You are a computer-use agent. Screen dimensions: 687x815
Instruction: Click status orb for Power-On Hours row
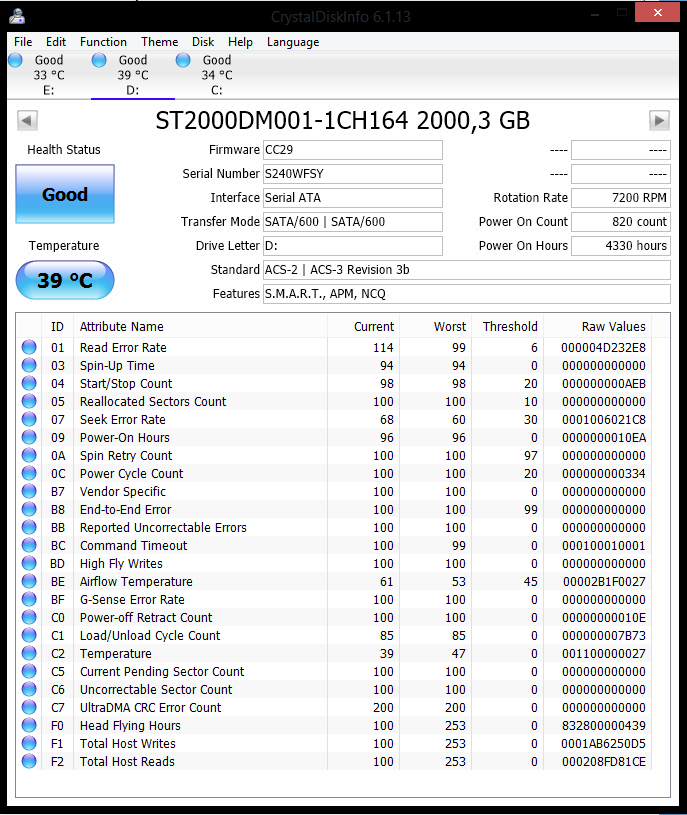tap(29, 437)
